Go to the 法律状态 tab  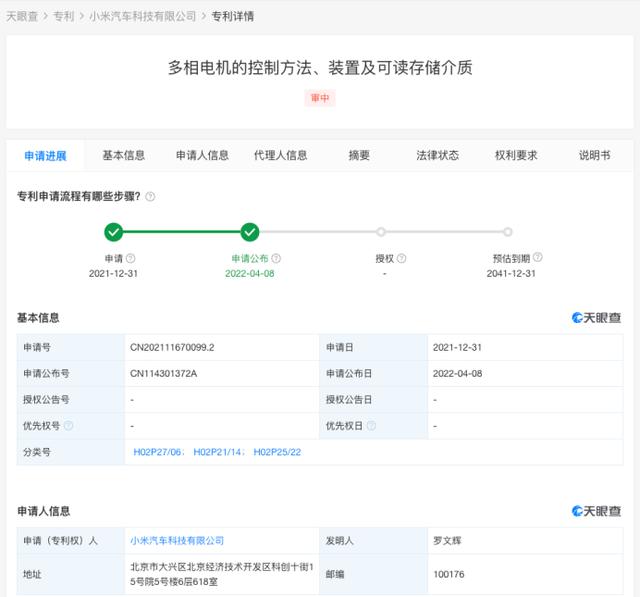tap(438, 155)
